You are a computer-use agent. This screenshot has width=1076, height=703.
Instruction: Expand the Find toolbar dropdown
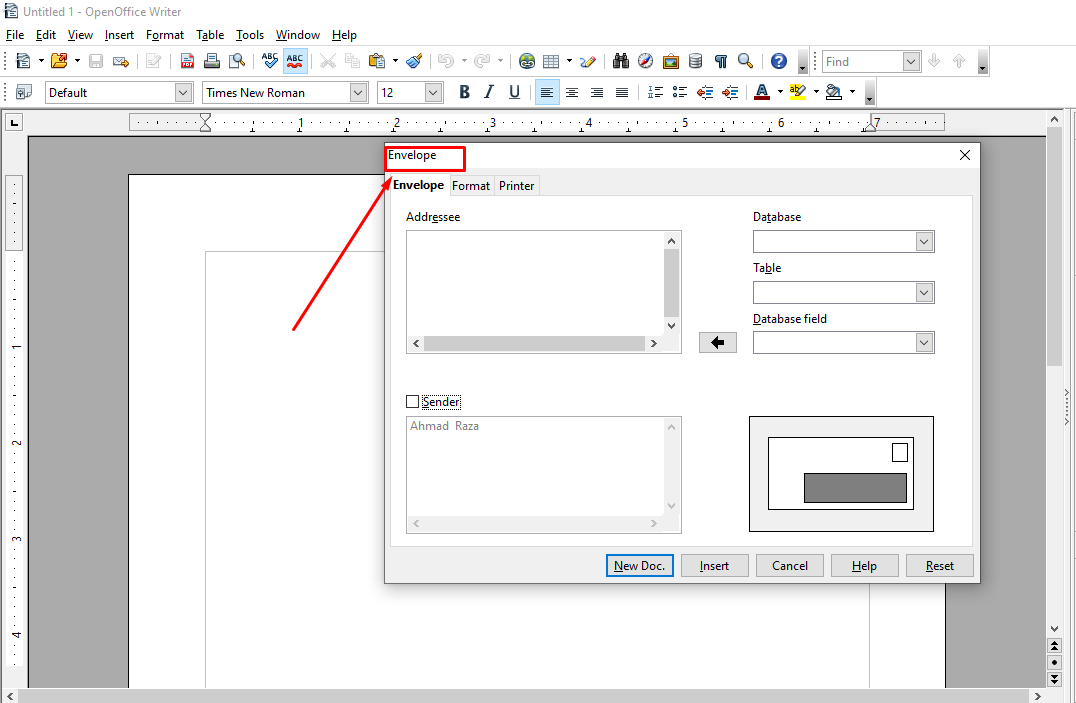click(911, 61)
